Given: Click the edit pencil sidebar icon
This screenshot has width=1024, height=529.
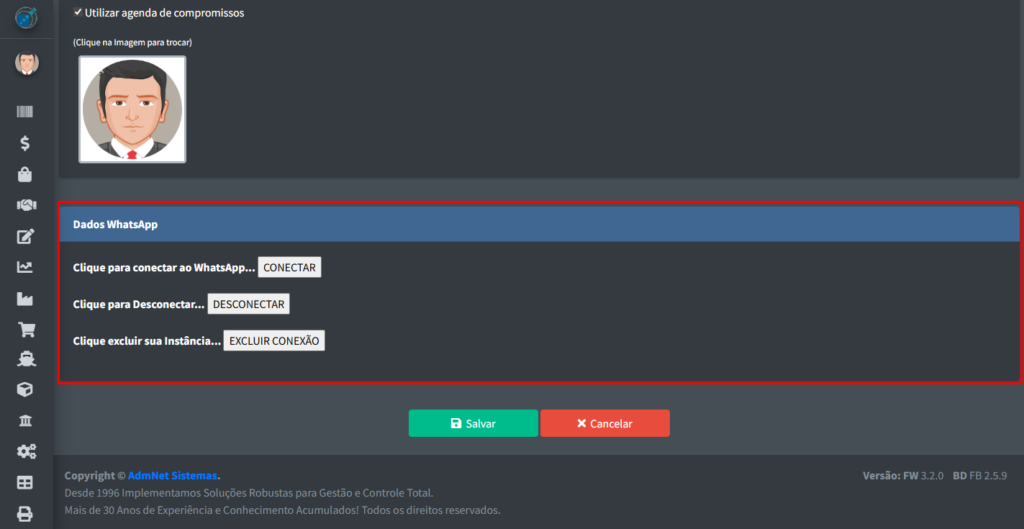Looking at the screenshot, I should tap(26, 237).
